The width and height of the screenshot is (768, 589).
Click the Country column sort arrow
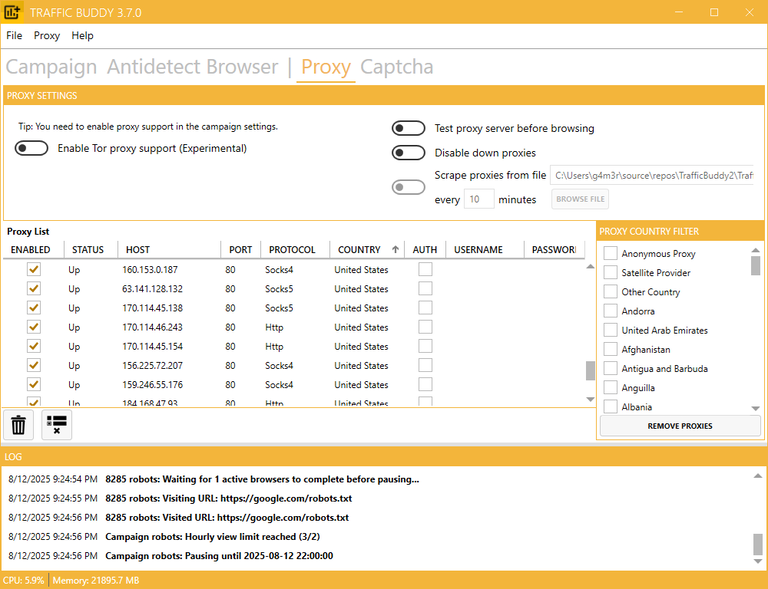395,250
